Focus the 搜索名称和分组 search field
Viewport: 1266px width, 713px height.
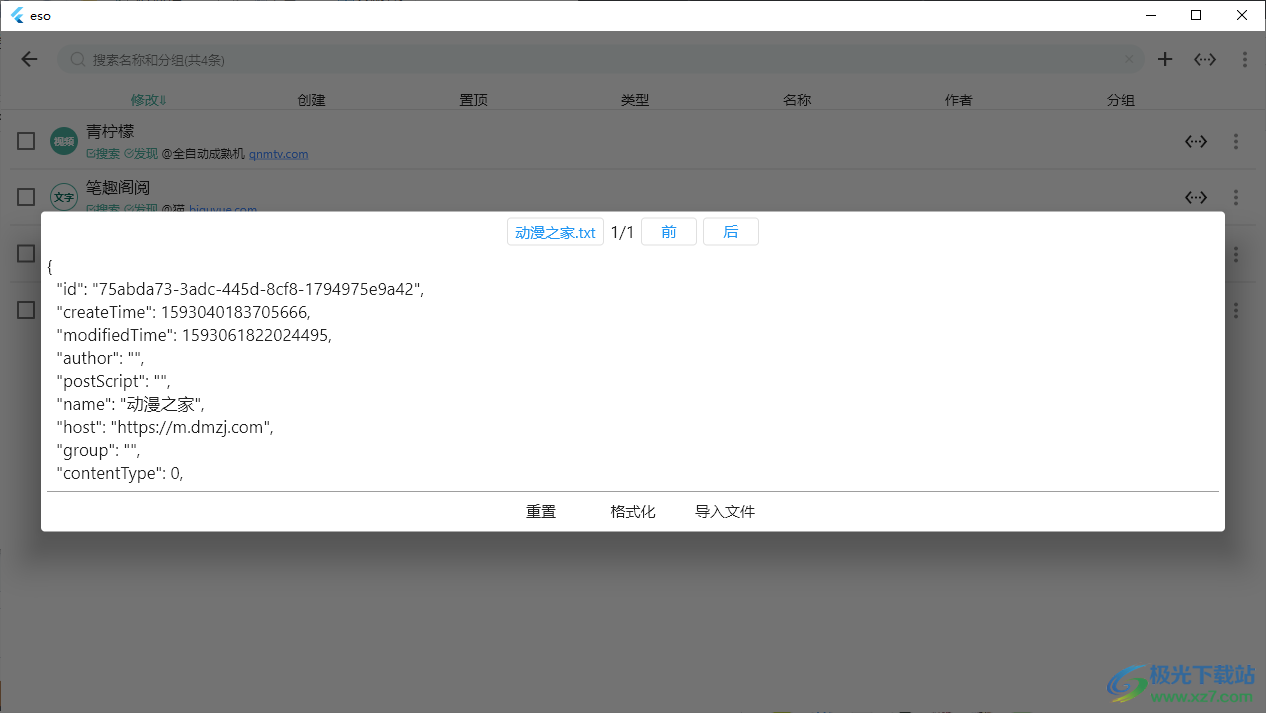(600, 60)
